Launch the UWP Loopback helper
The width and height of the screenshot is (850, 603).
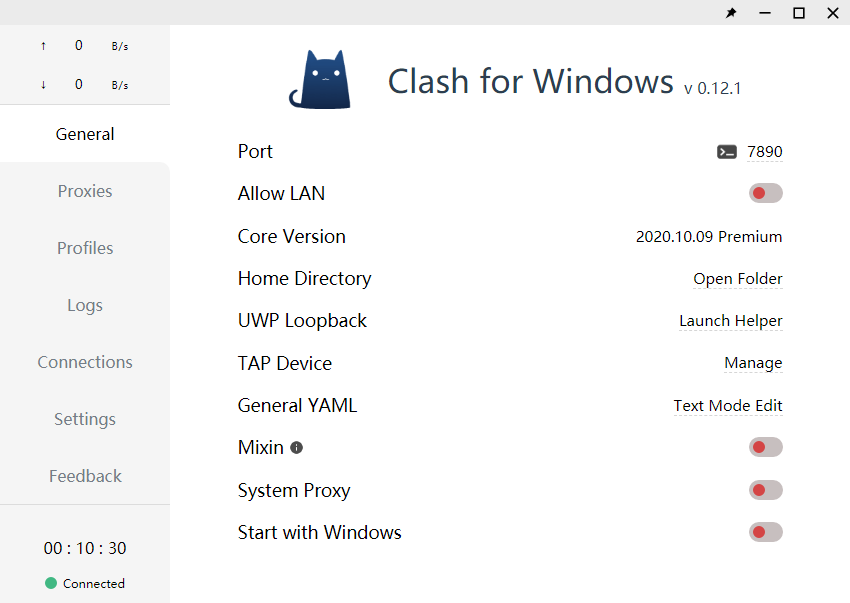pyautogui.click(x=730, y=320)
